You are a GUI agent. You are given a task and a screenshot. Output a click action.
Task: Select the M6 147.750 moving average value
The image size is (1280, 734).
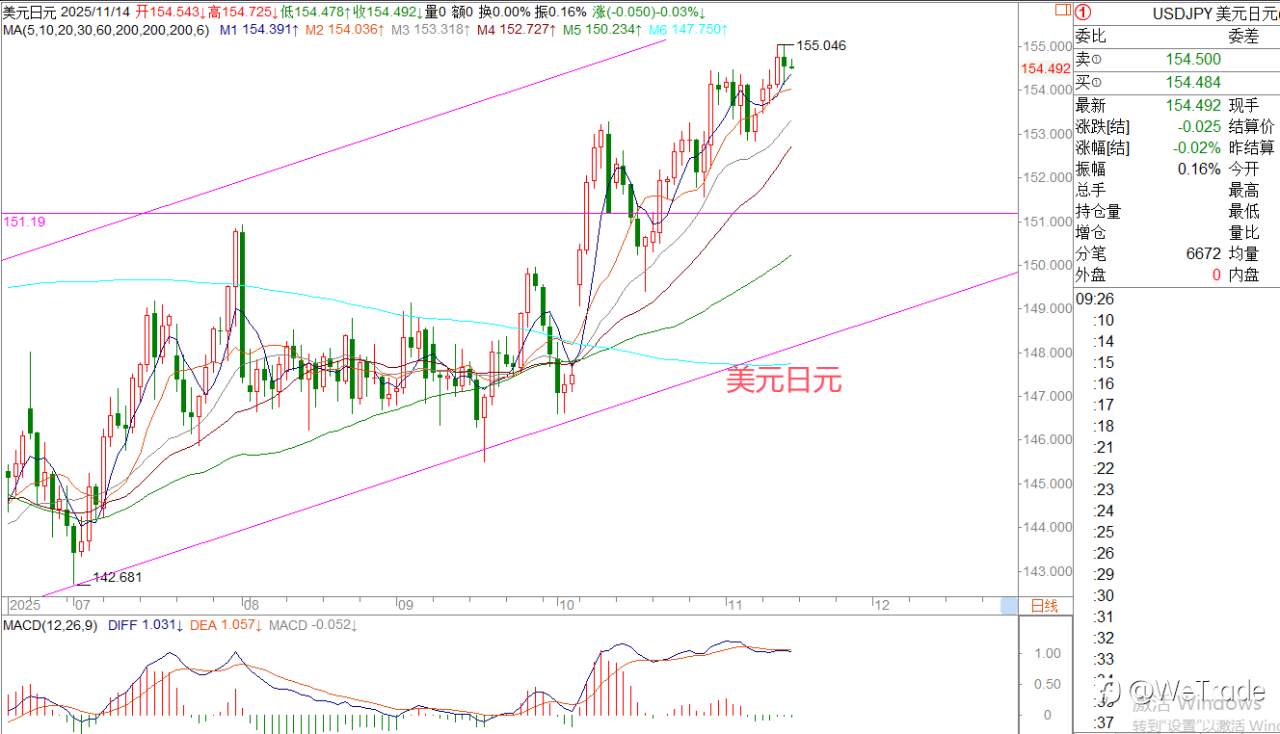click(x=689, y=30)
